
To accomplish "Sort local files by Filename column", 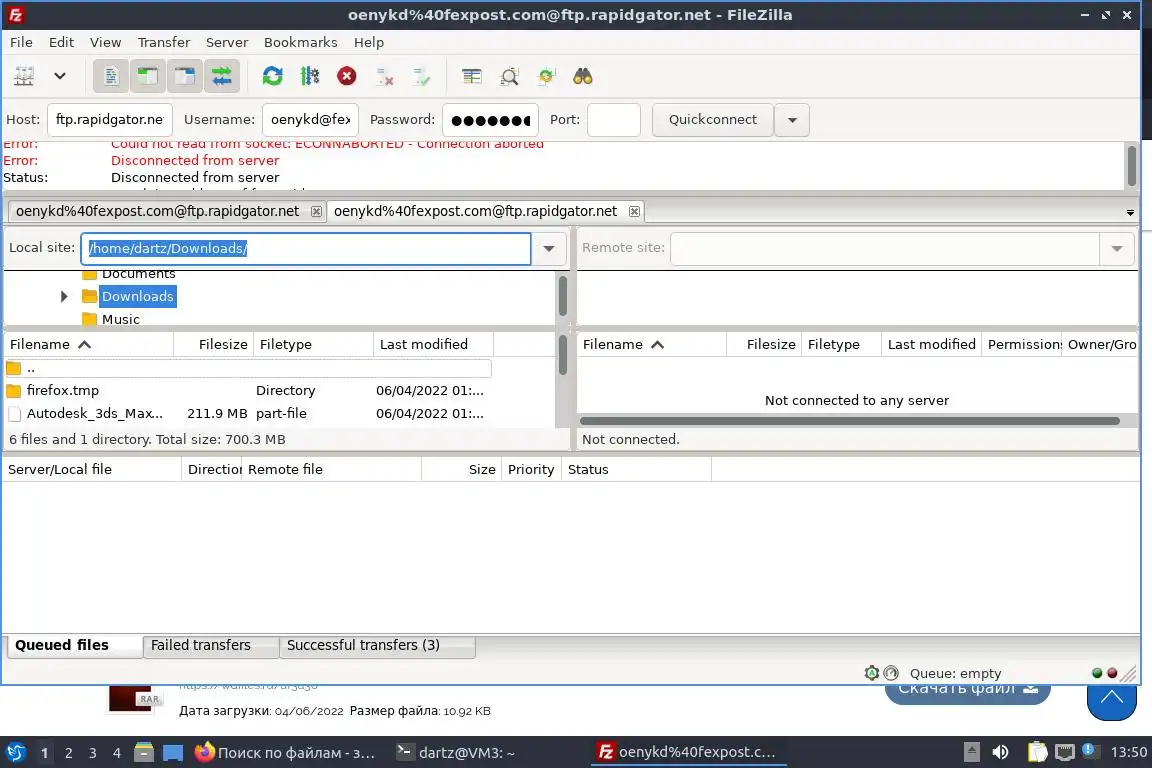I will (x=89, y=344).
